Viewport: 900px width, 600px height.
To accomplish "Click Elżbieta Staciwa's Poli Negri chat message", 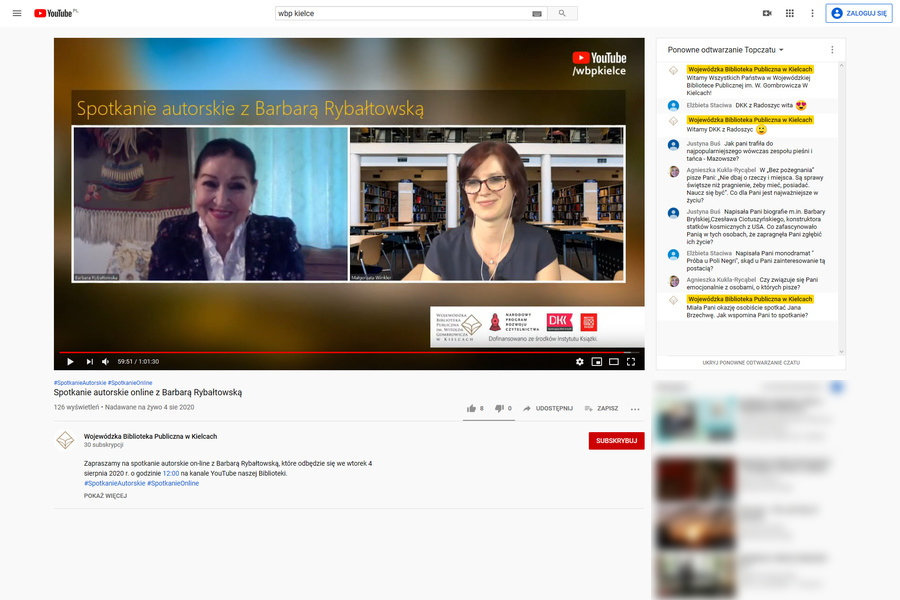I will 755,261.
